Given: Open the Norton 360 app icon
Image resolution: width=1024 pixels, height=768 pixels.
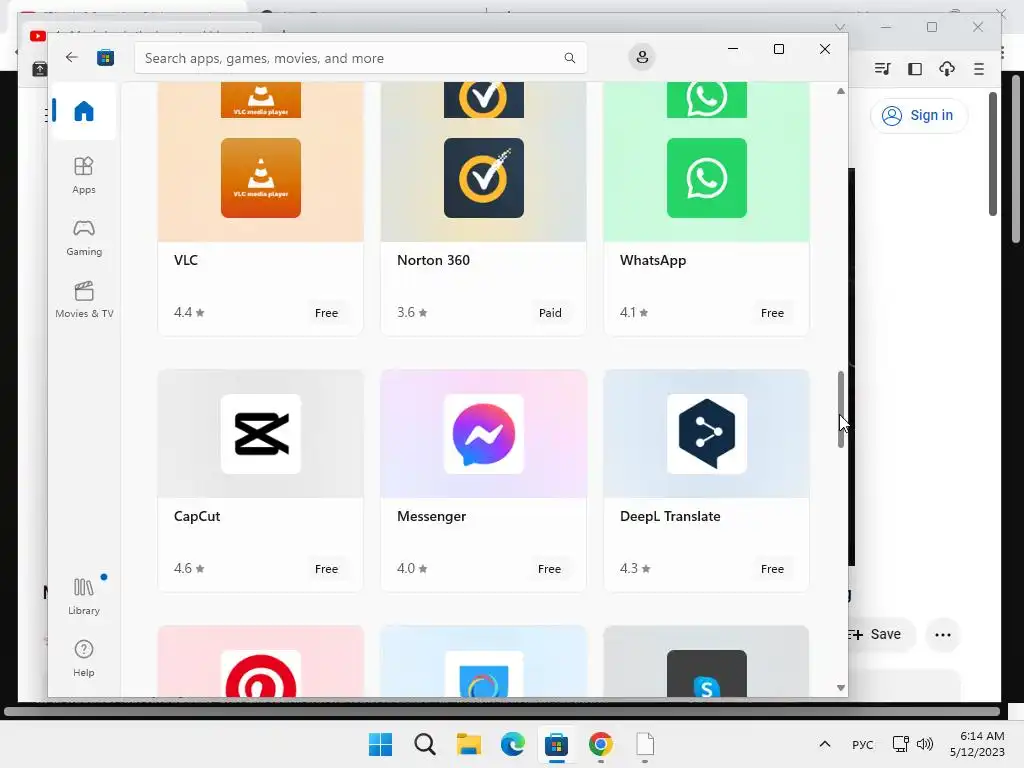Looking at the screenshot, I should (x=483, y=178).
